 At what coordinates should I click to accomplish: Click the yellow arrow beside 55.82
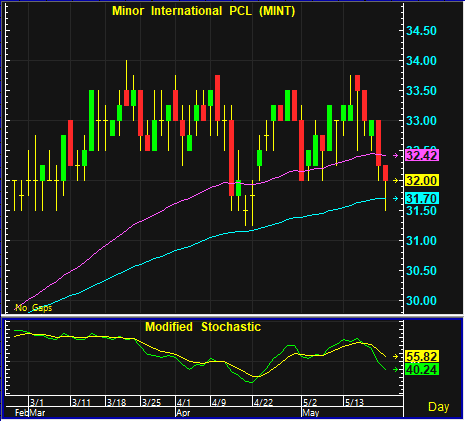click(x=396, y=357)
